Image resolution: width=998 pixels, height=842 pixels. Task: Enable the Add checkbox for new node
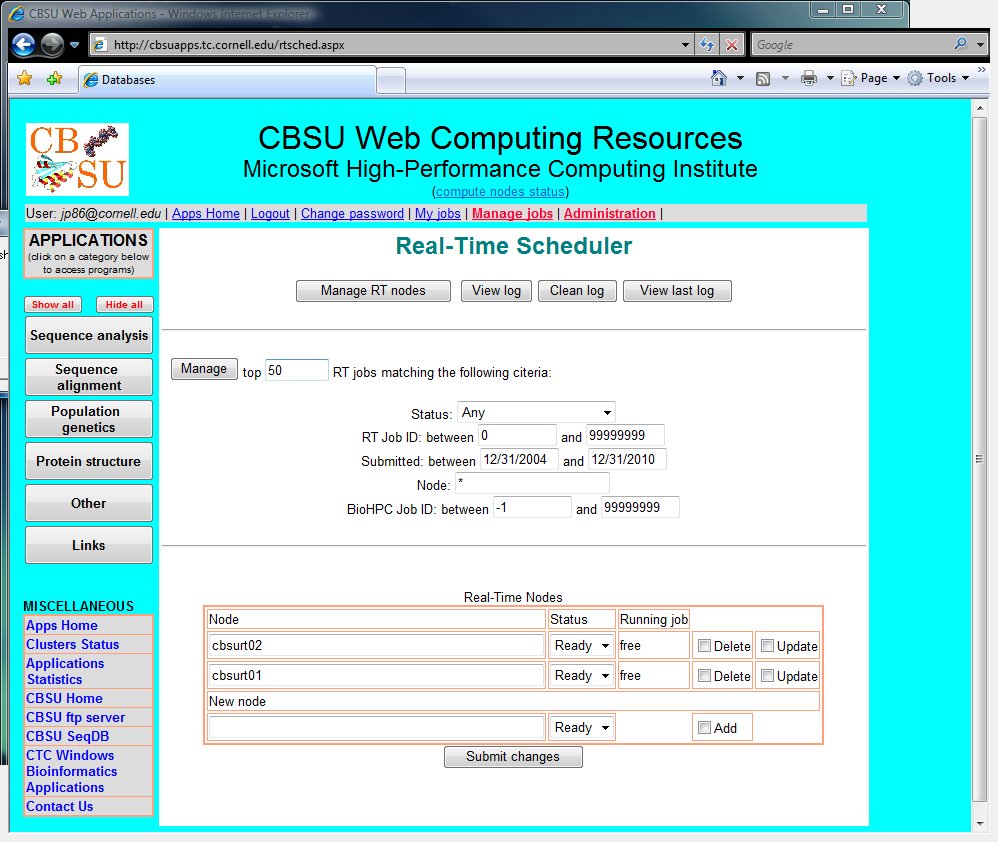[x=705, y=728]
